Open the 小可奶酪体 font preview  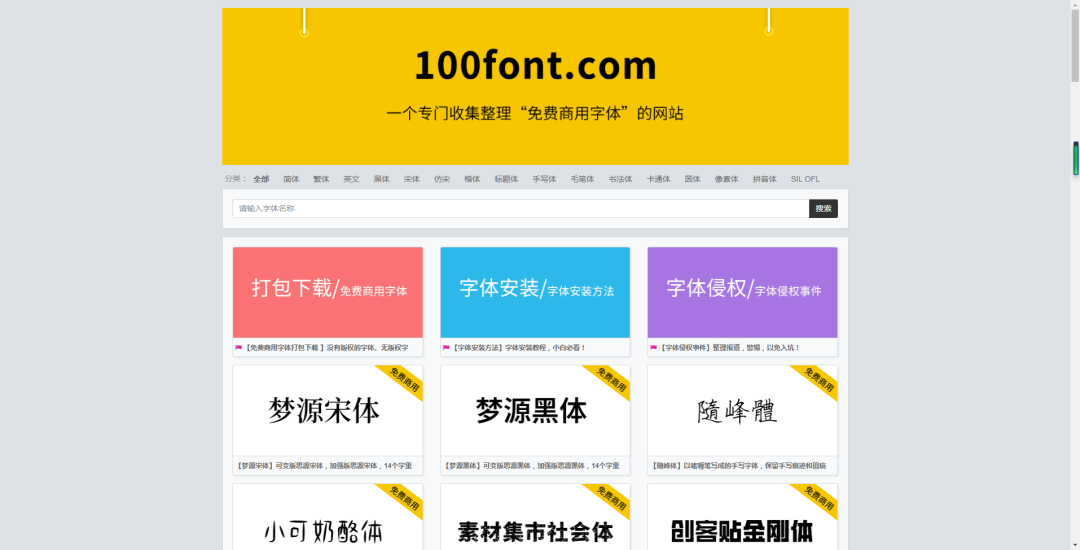[x=328, y=517]
